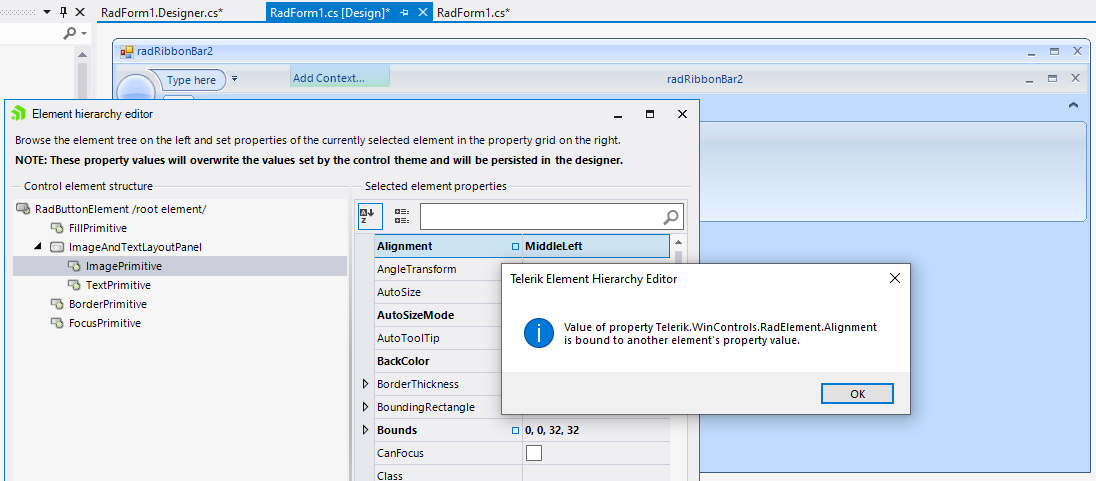Screen dimensions: 1096x481
Task: Expand the BoundingRectangle property
Action: point(365,407)
